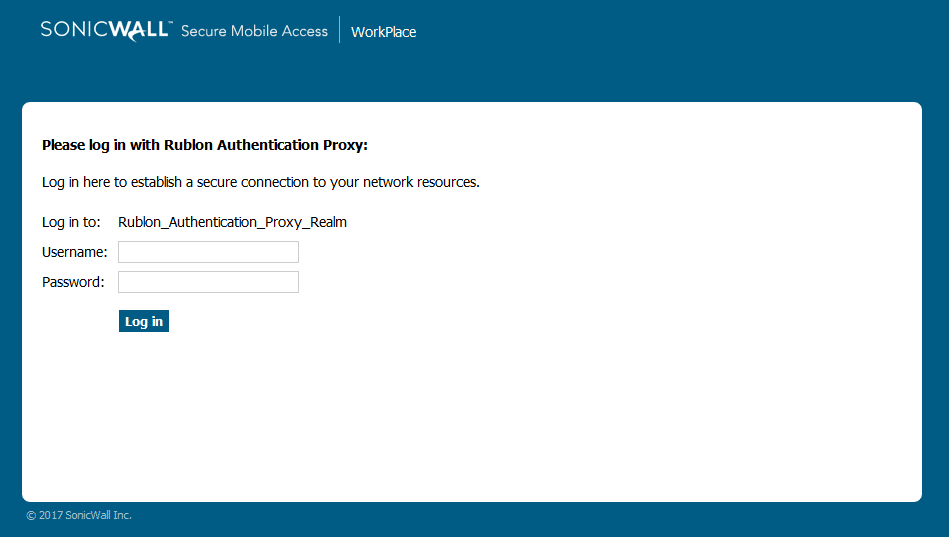Click the trademark symbol beside SonicWall logo

coord(171,22)
